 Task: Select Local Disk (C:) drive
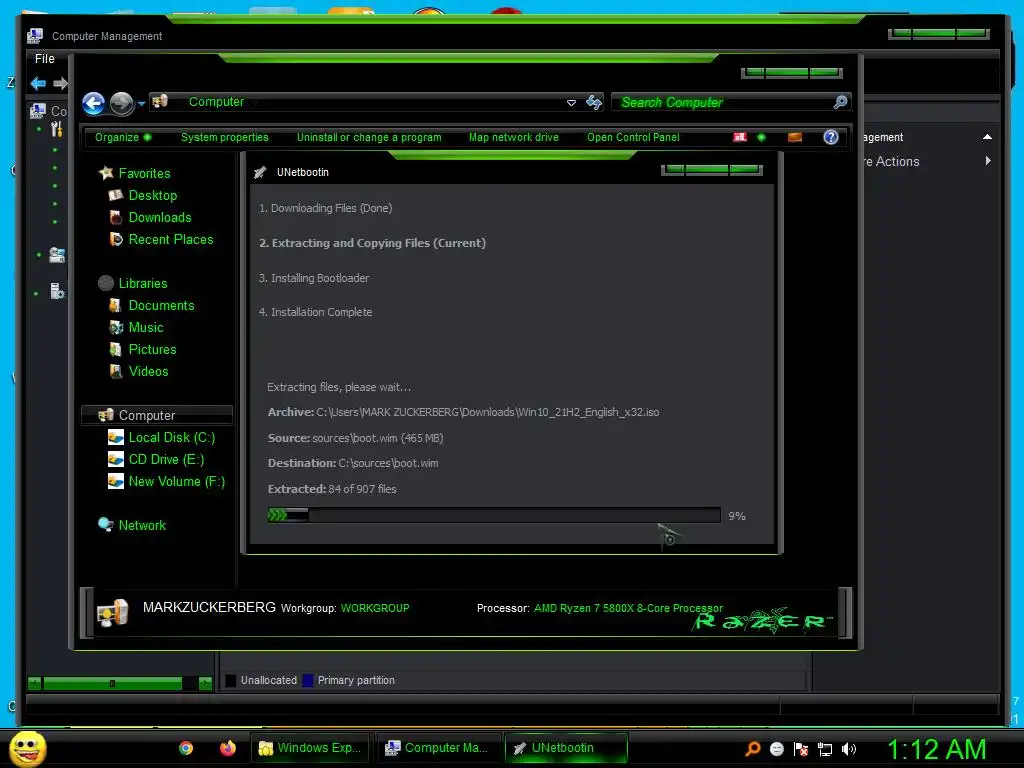tap(172, 438)
